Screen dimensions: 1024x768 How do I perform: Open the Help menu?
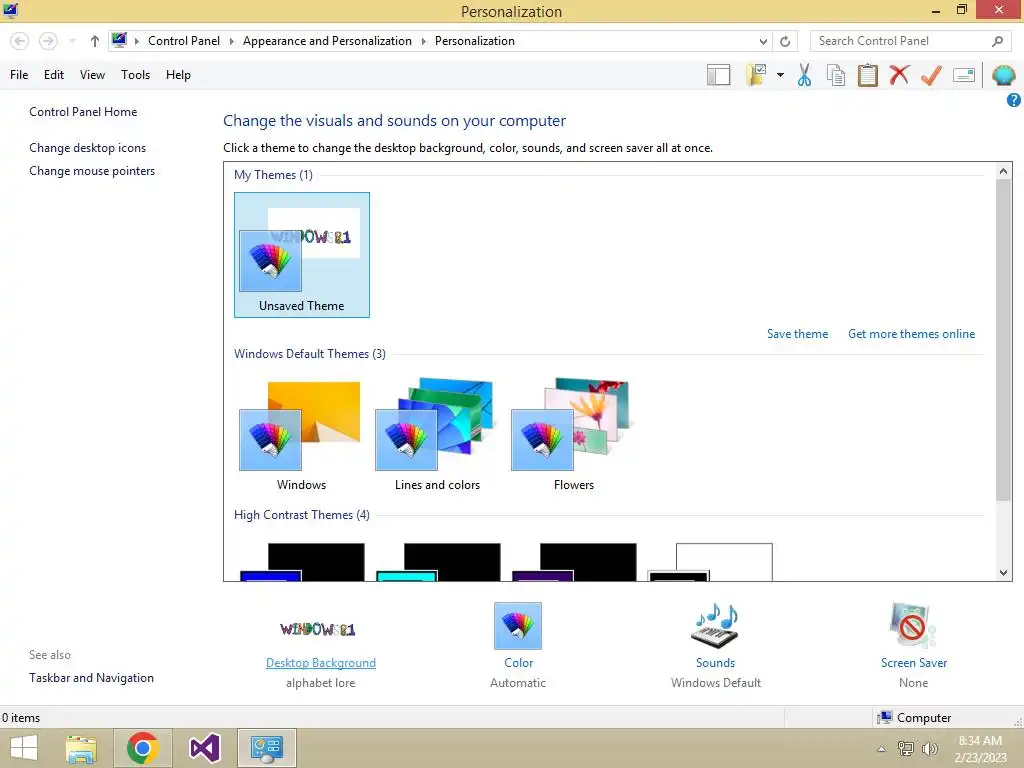pyautogui.click(x=178, y=74)
